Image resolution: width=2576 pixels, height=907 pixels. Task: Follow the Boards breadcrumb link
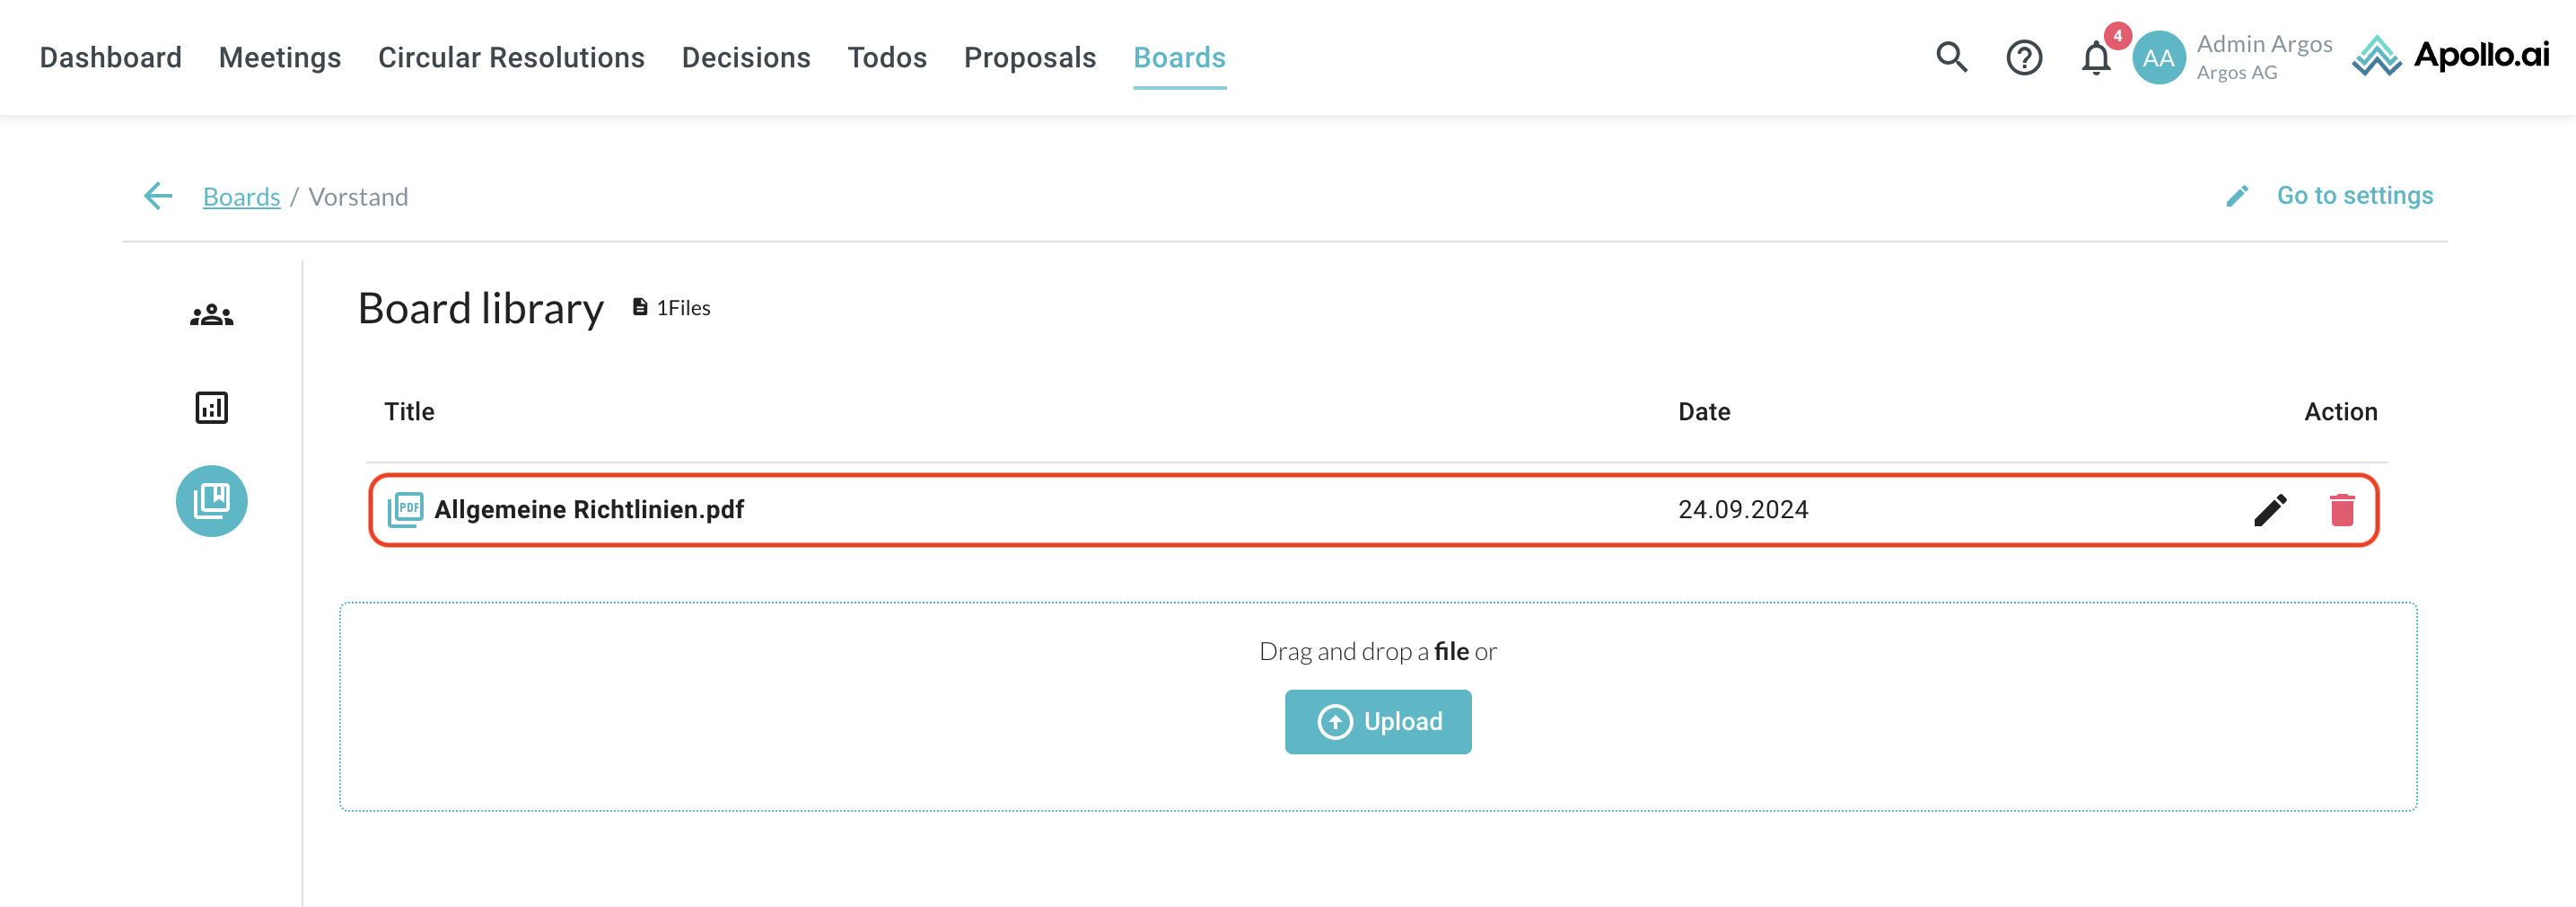[241, 197]
